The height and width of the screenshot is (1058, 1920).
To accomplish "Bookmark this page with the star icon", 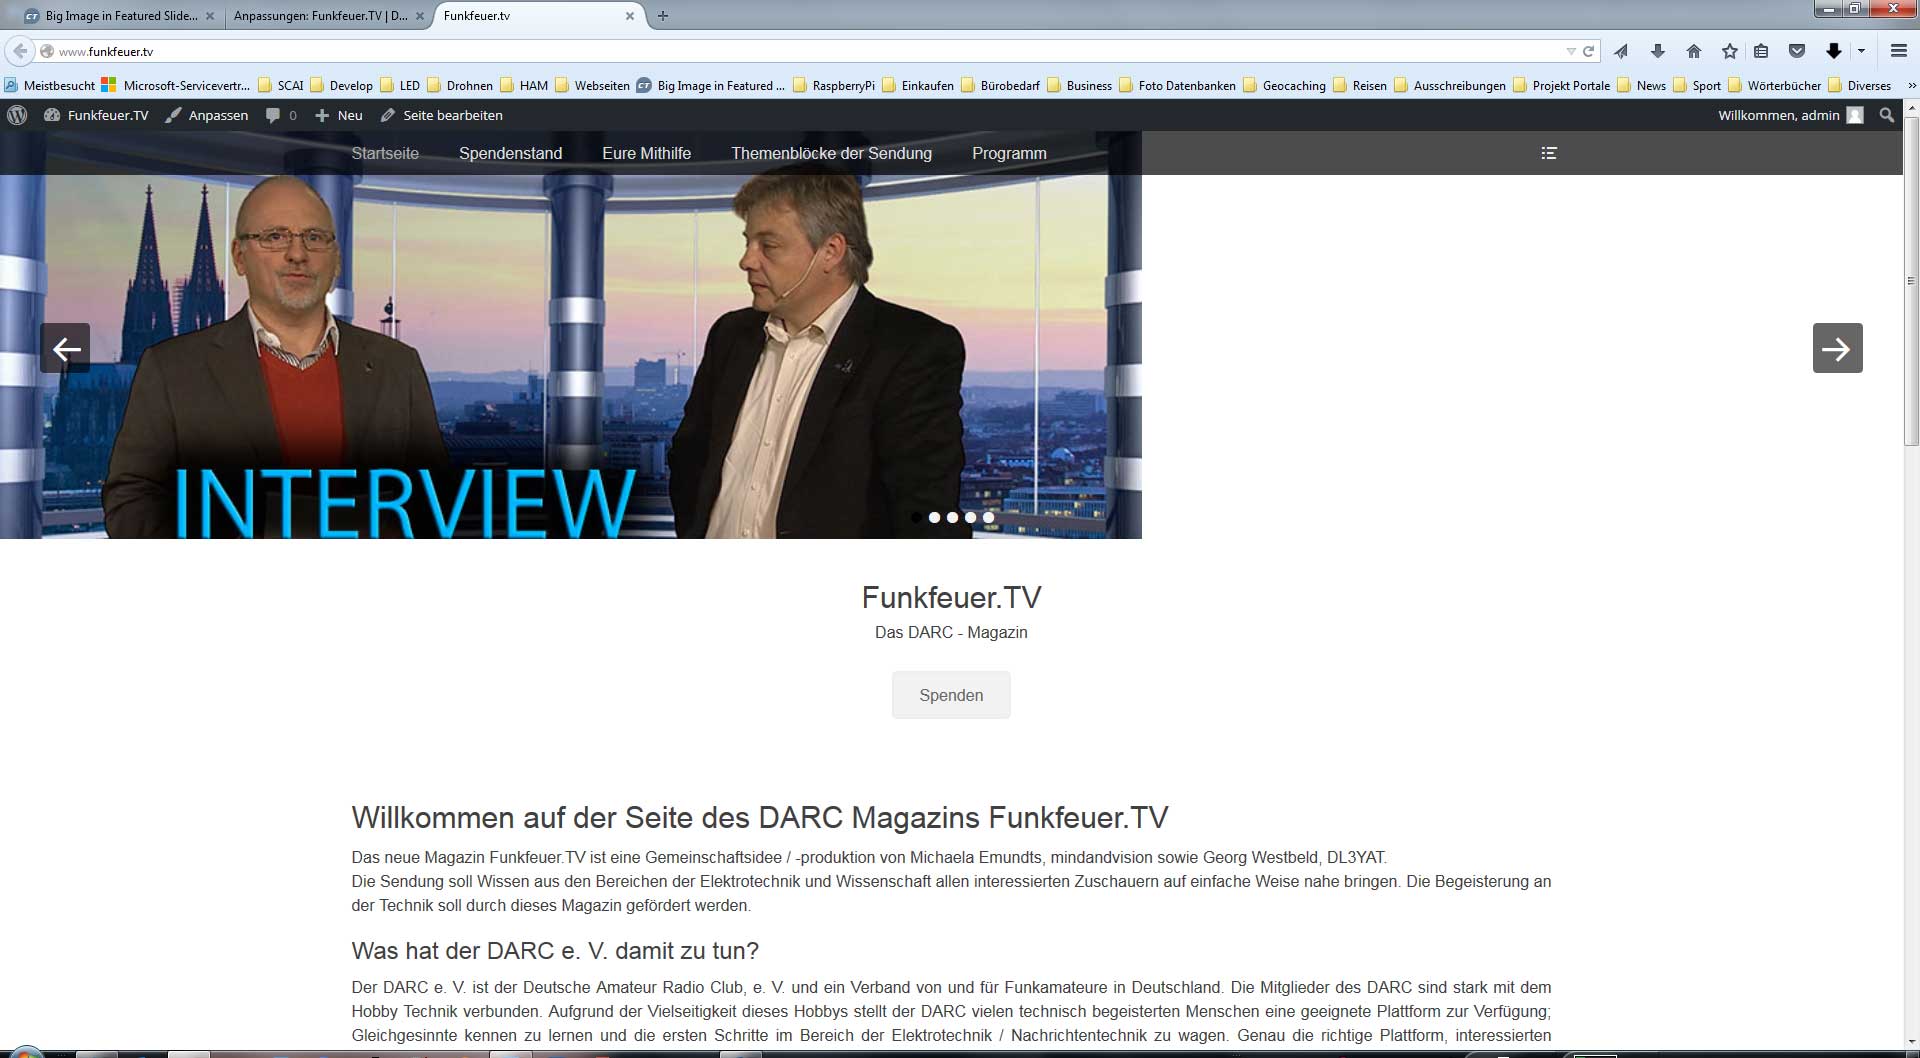I will tap(1729, 51).
